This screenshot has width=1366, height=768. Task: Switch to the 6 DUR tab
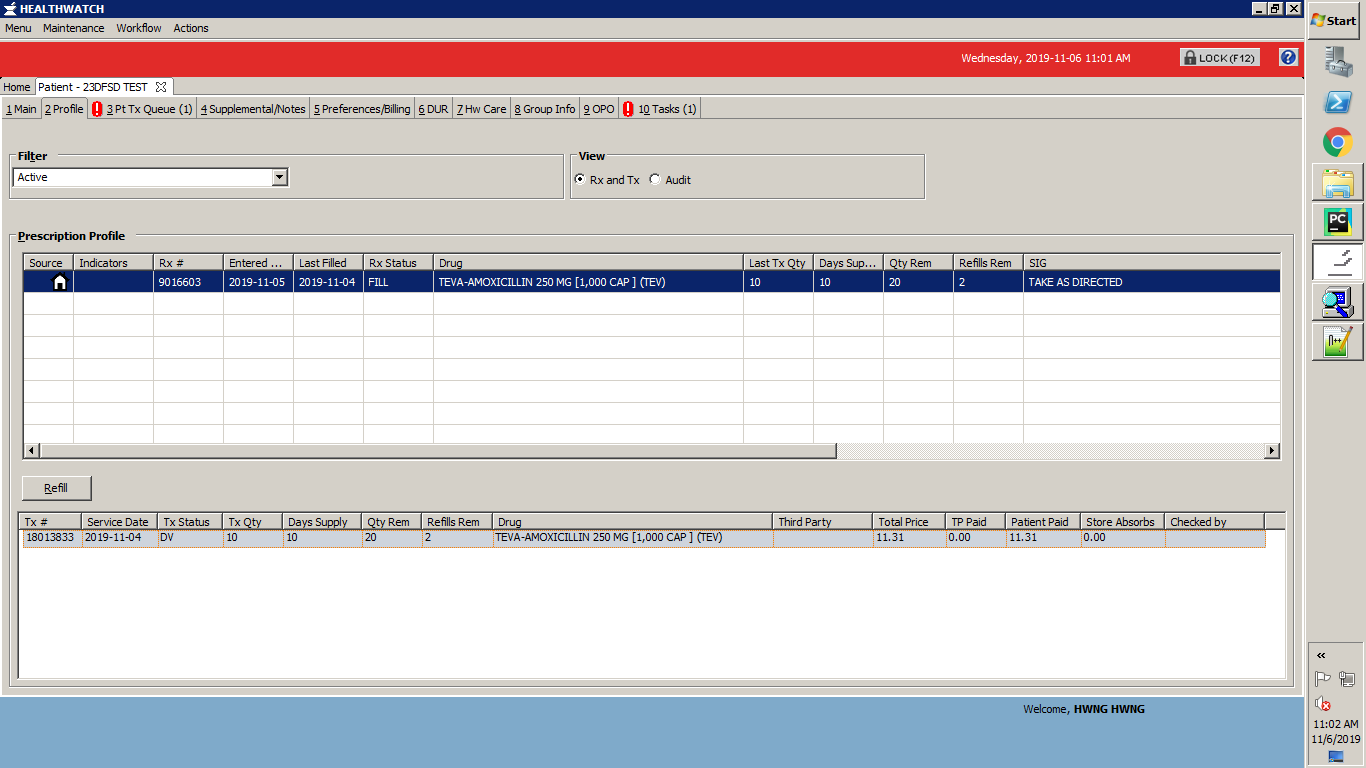(433, 108)
